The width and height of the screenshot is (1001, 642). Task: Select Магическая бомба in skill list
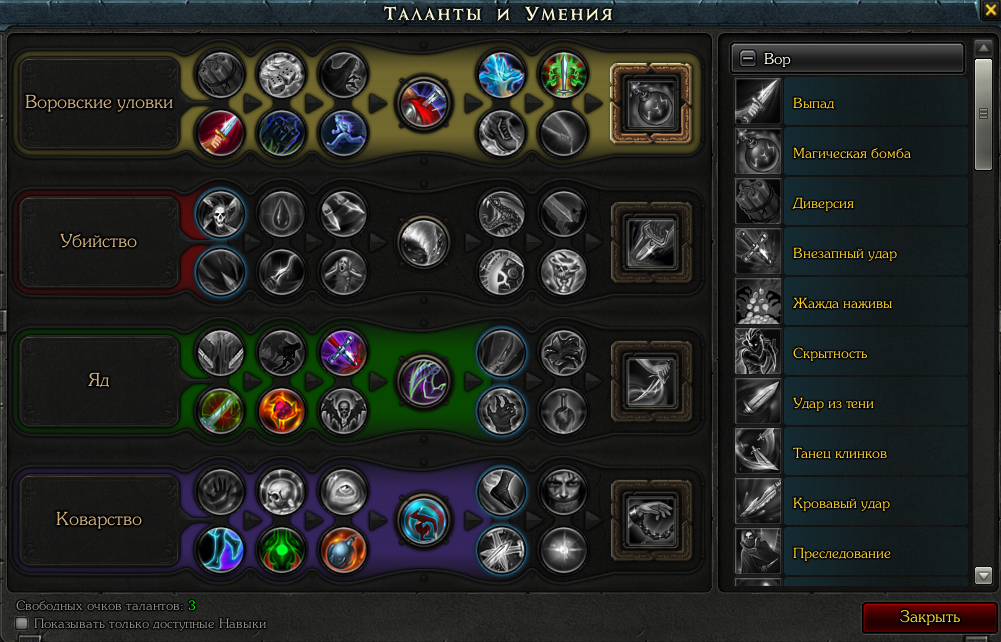851,153
